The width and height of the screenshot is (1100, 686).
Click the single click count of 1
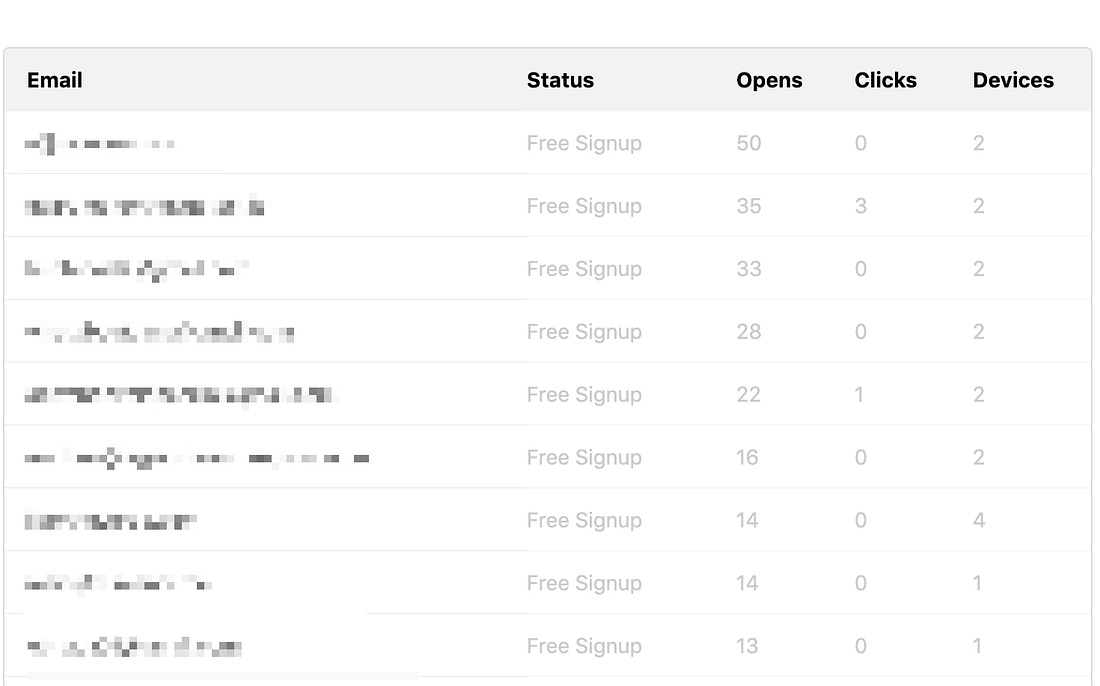(859, 395)
